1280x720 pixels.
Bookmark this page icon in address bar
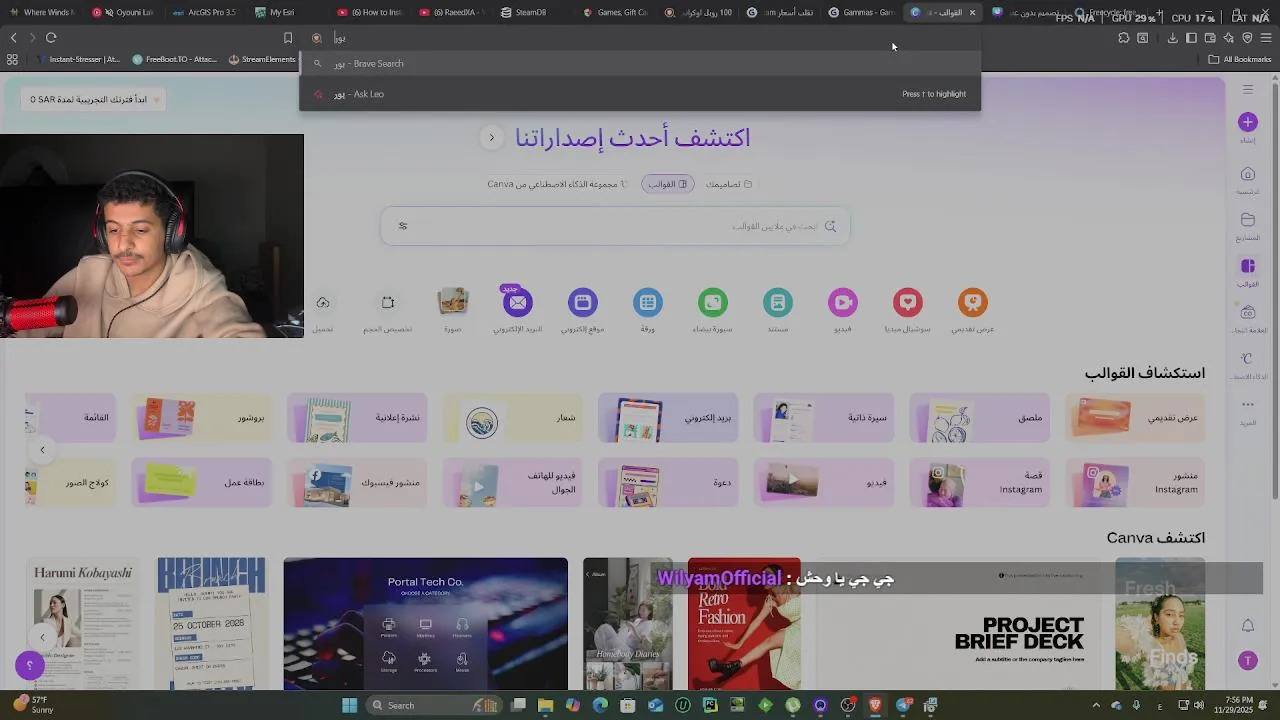(x=288, y=38)
